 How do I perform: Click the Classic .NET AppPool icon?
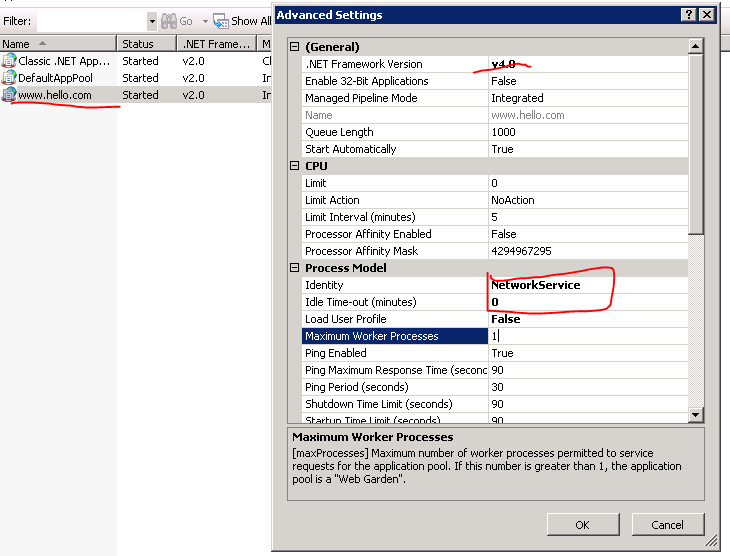(x=9, y=61)
